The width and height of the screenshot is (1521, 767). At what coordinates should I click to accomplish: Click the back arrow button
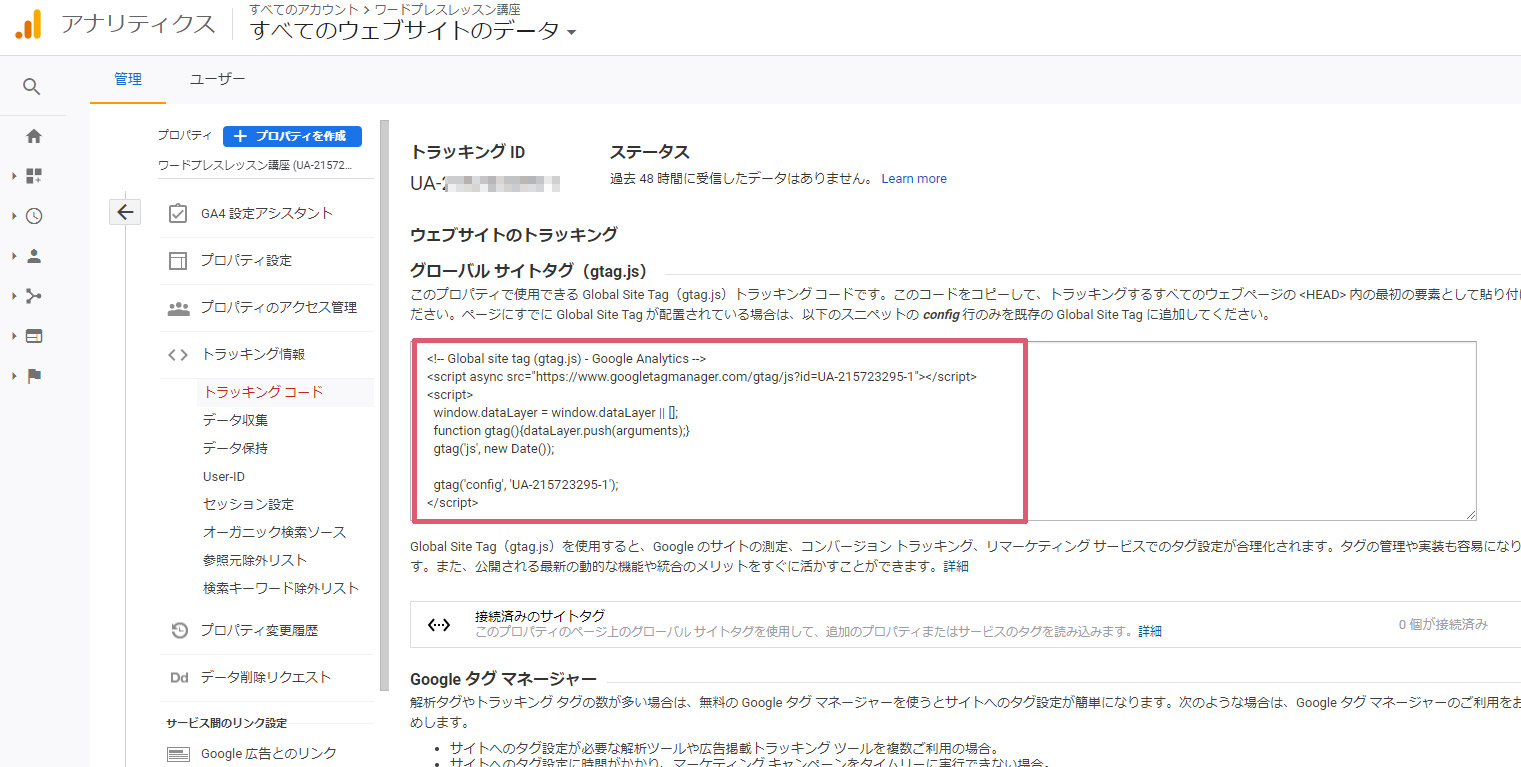coord(125,212)
